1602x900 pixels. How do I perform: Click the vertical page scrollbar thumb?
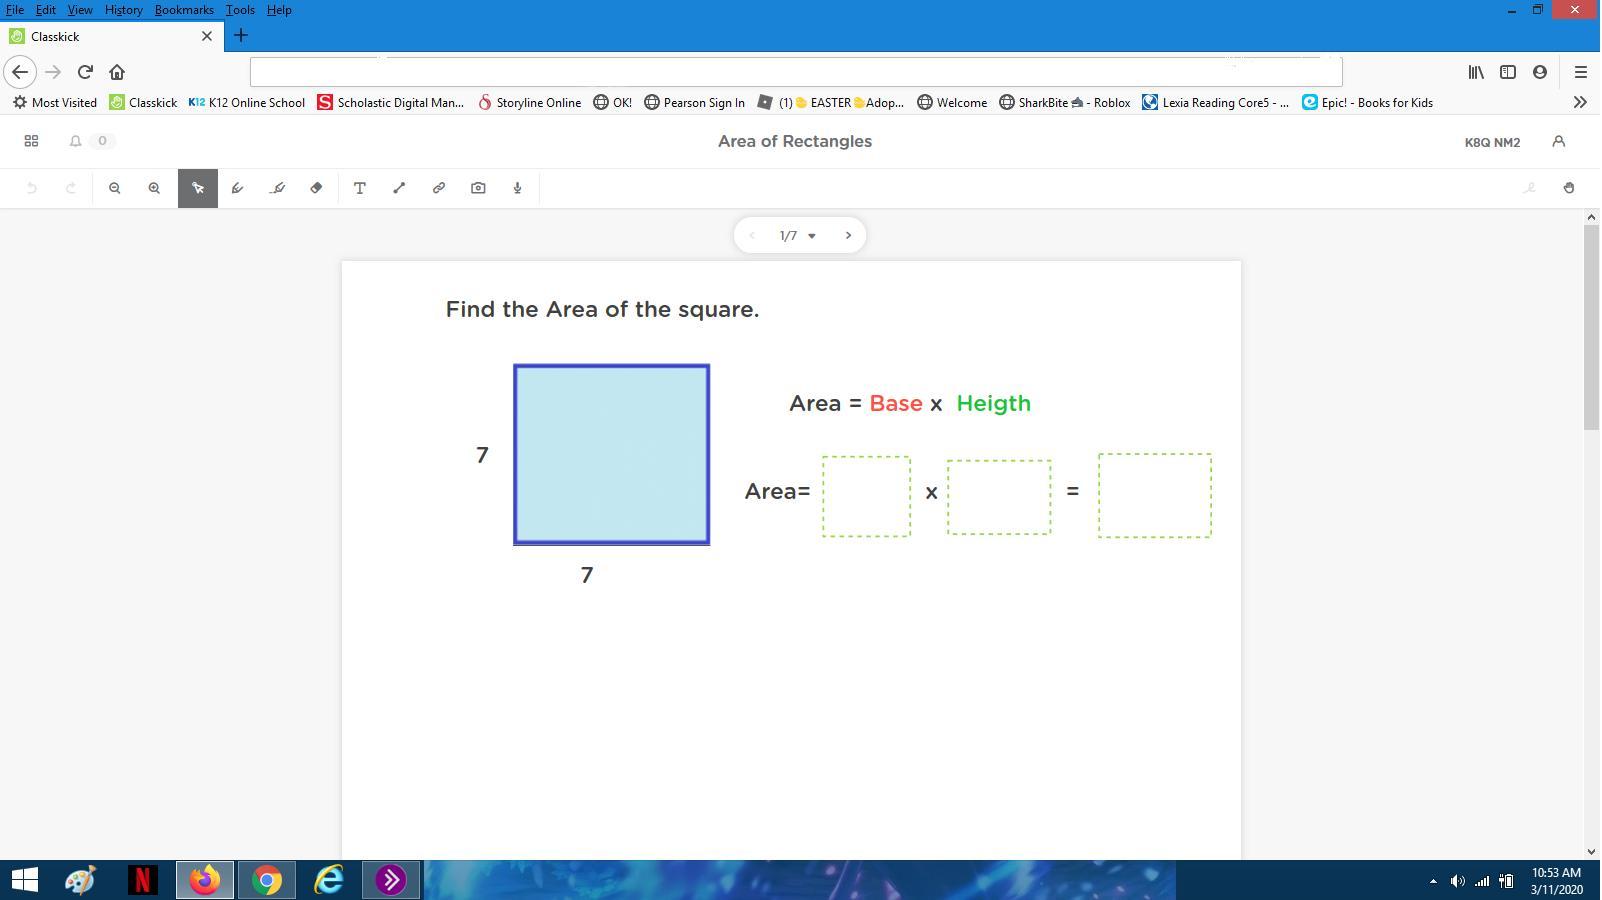1591,328
